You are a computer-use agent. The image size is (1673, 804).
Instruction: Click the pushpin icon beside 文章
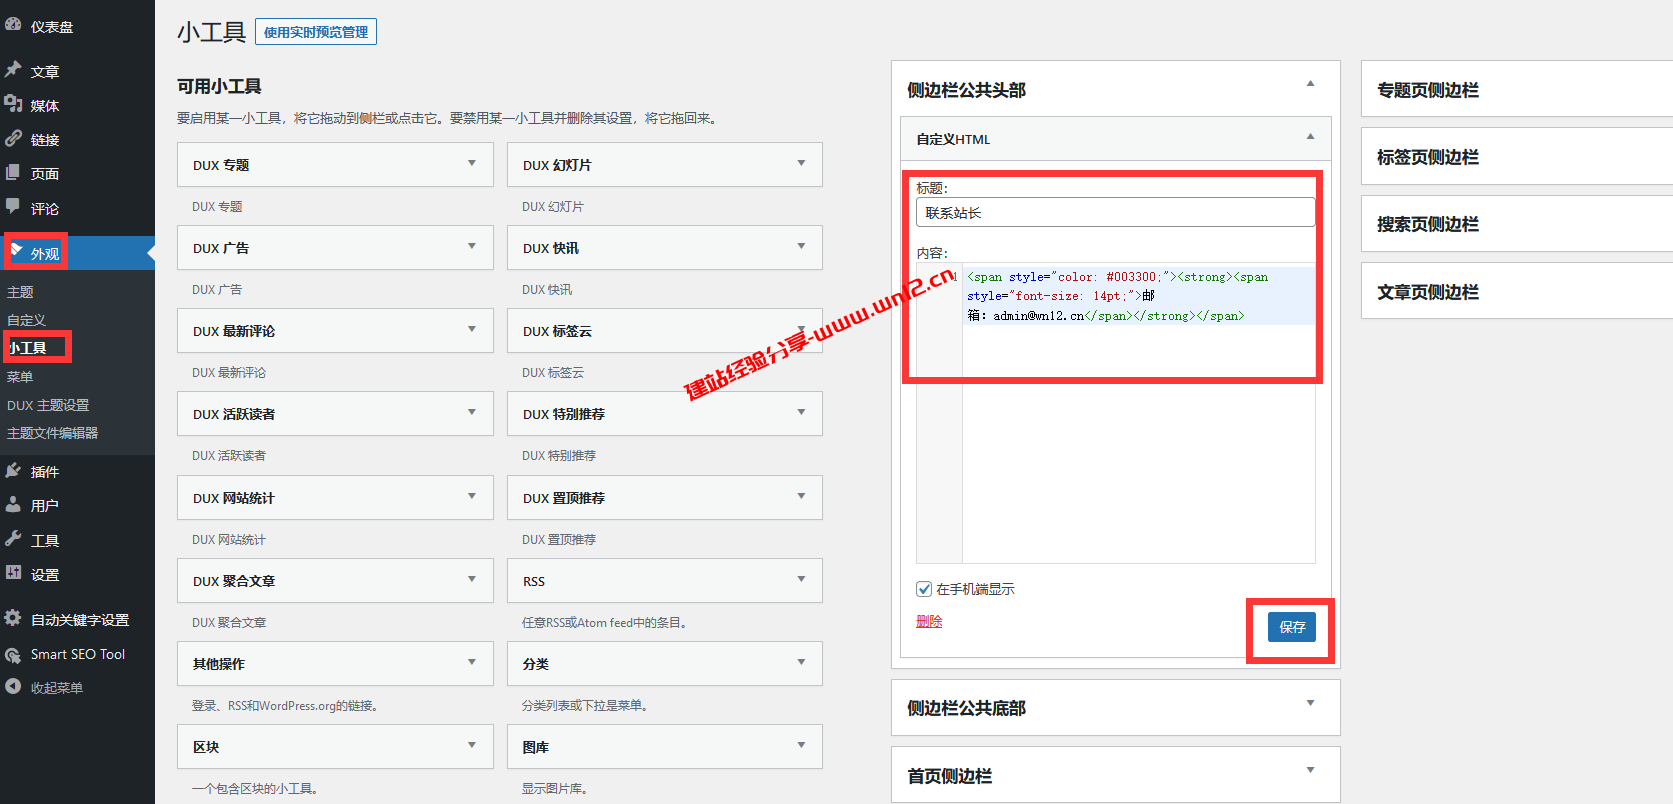click(13, 70)
